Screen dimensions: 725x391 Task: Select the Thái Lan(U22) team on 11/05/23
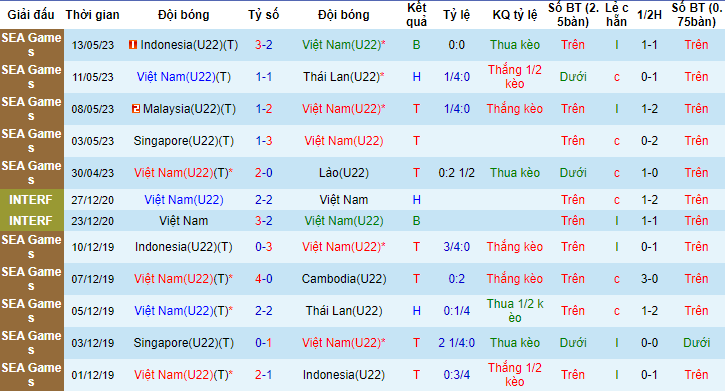coord(344,77)
